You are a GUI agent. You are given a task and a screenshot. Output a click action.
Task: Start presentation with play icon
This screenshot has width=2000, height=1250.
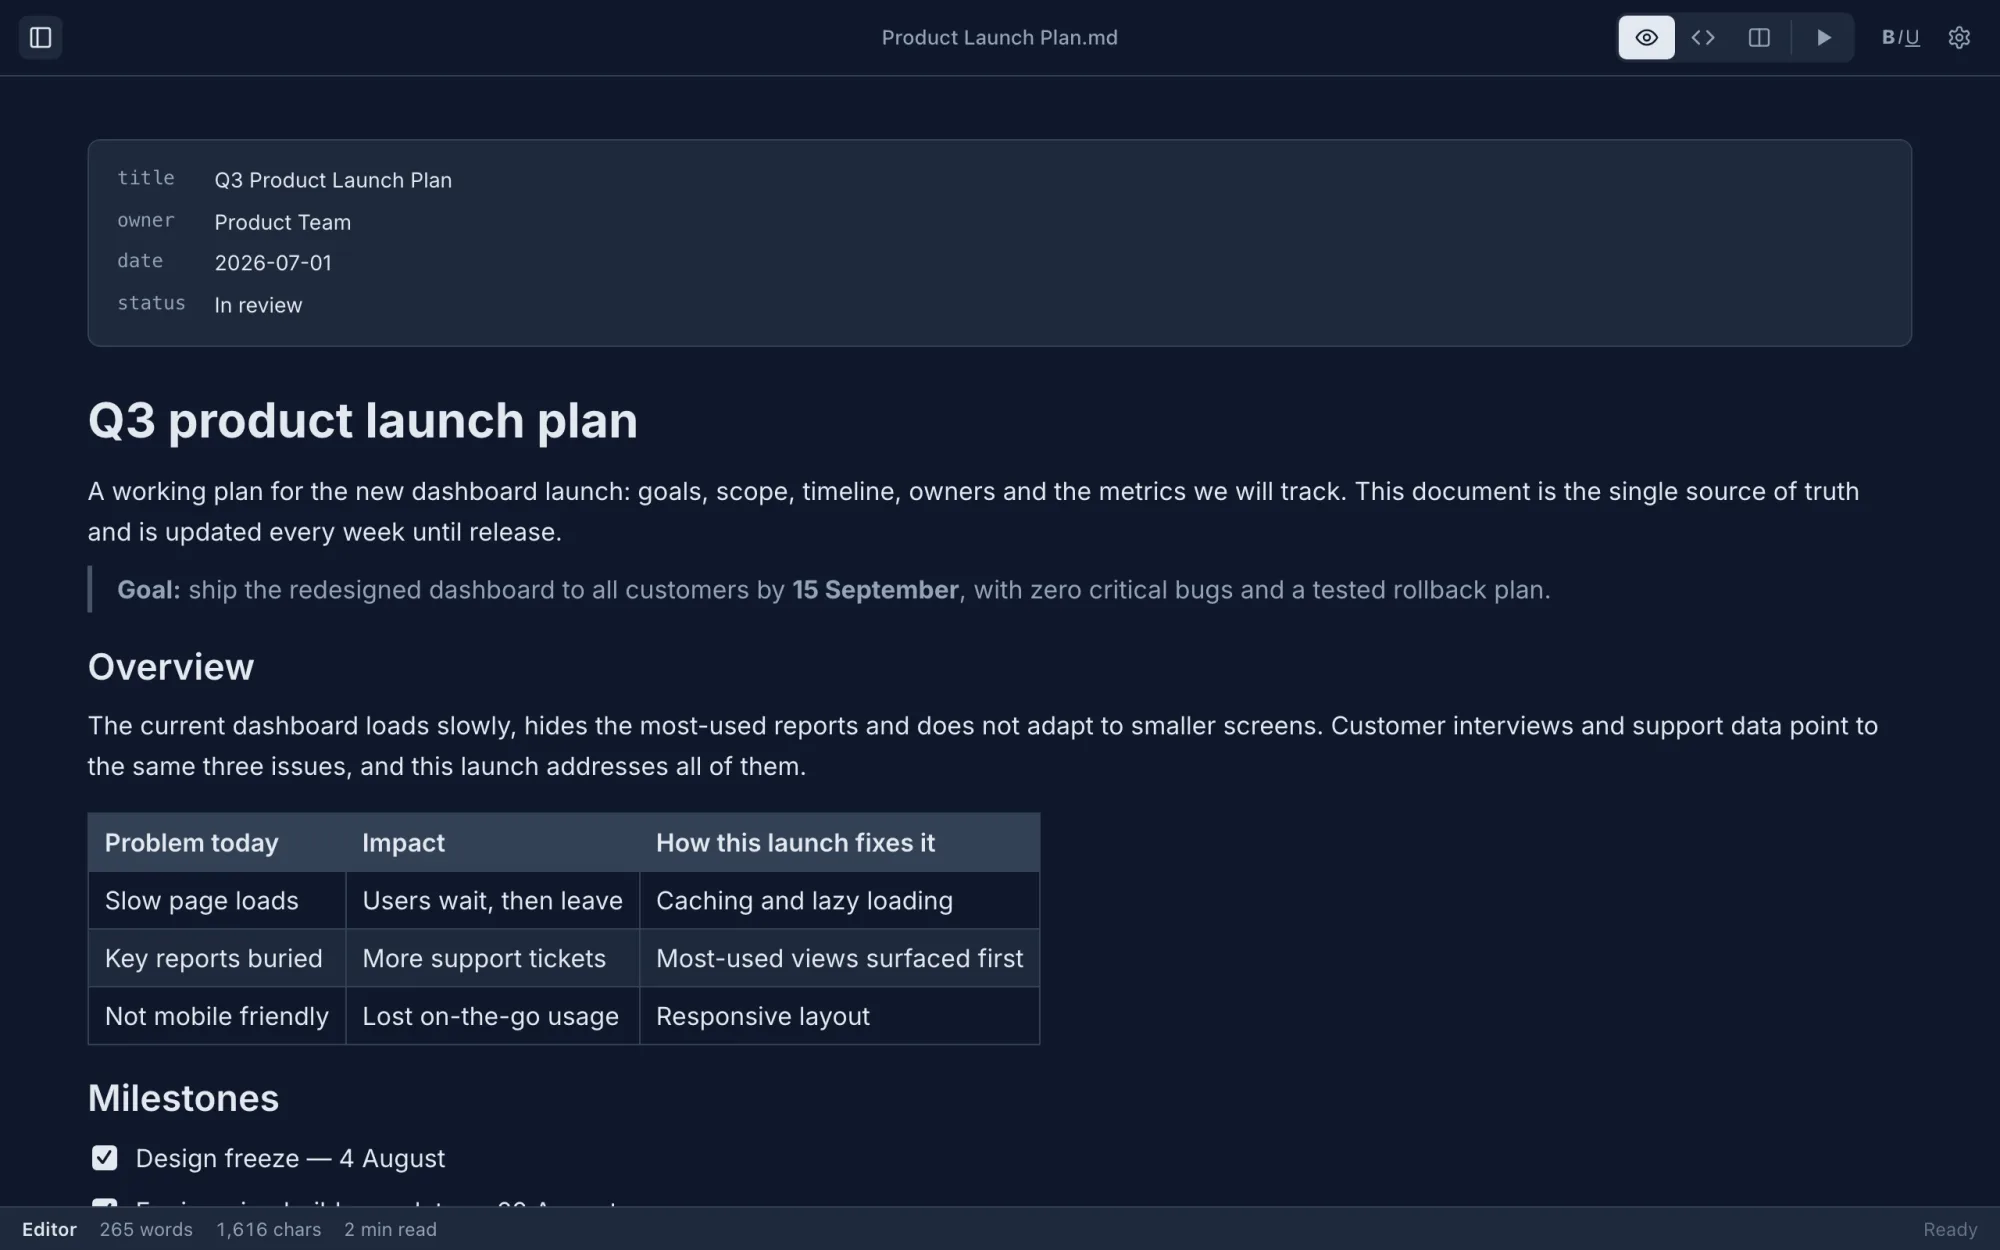[1823, 38]
